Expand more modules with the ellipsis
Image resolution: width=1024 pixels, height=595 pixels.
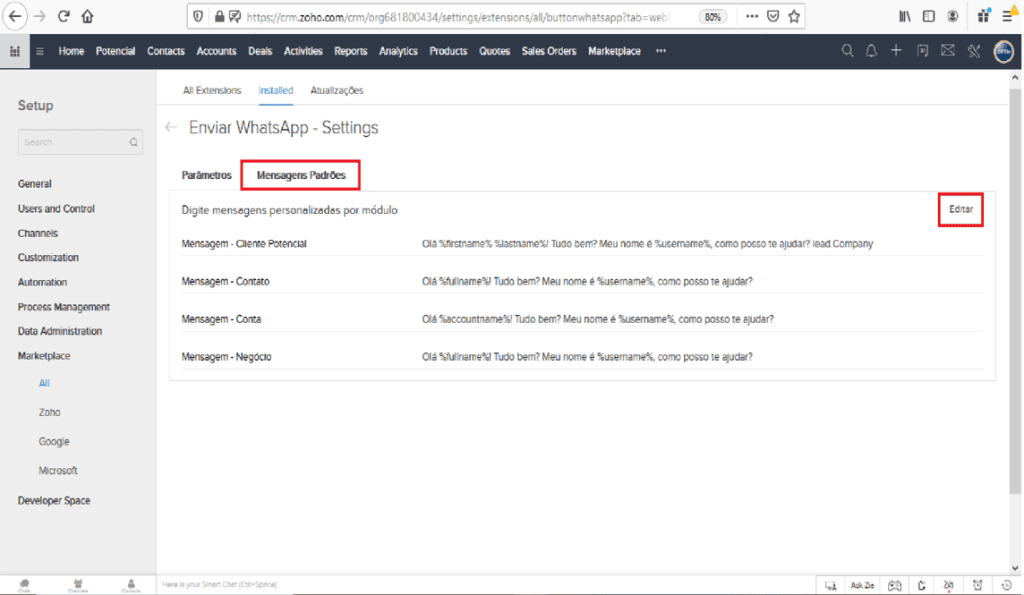pos(661,51)
